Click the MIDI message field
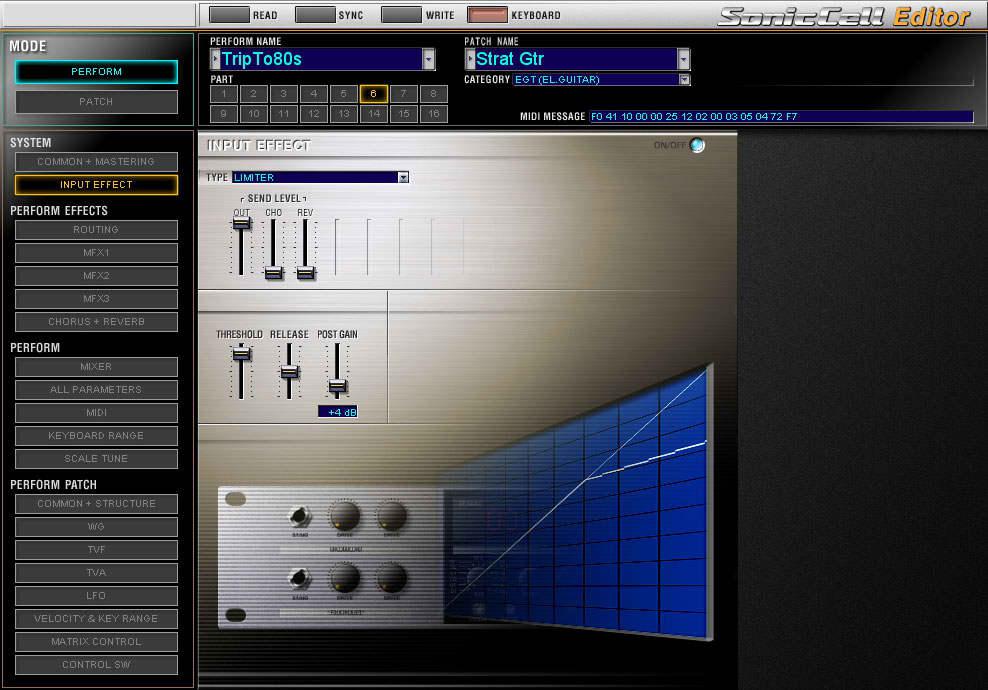This screenshot has height=690, width=988. coord(781,117)
